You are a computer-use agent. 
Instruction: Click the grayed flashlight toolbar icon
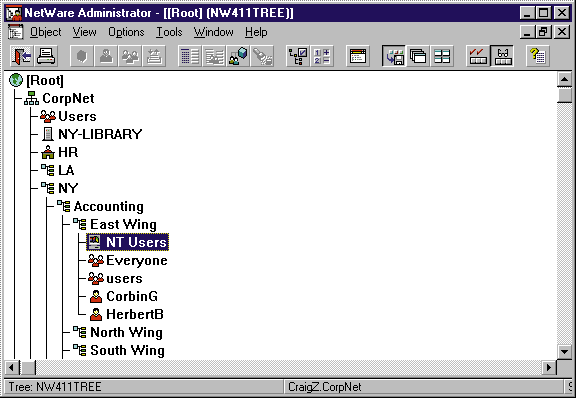tap(262, 56)
